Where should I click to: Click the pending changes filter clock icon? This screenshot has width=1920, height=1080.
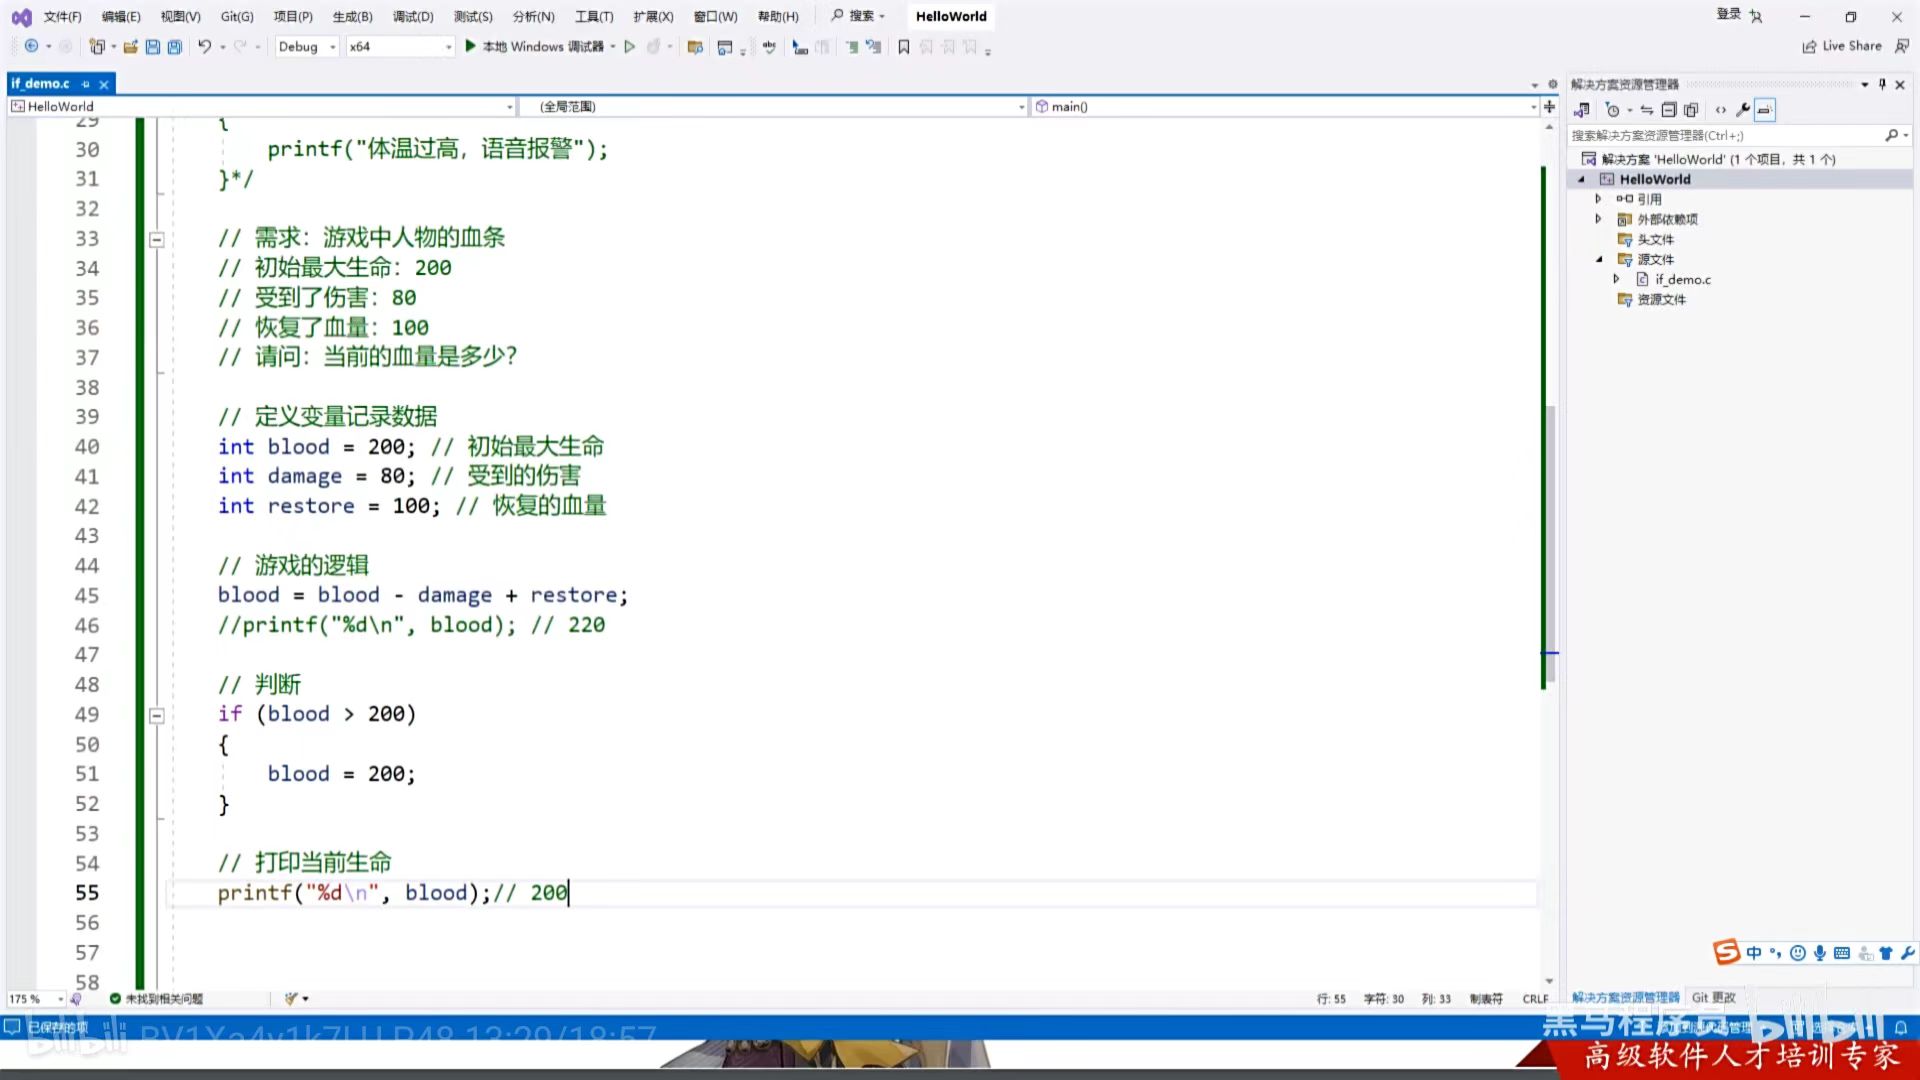coord(1613,110)
